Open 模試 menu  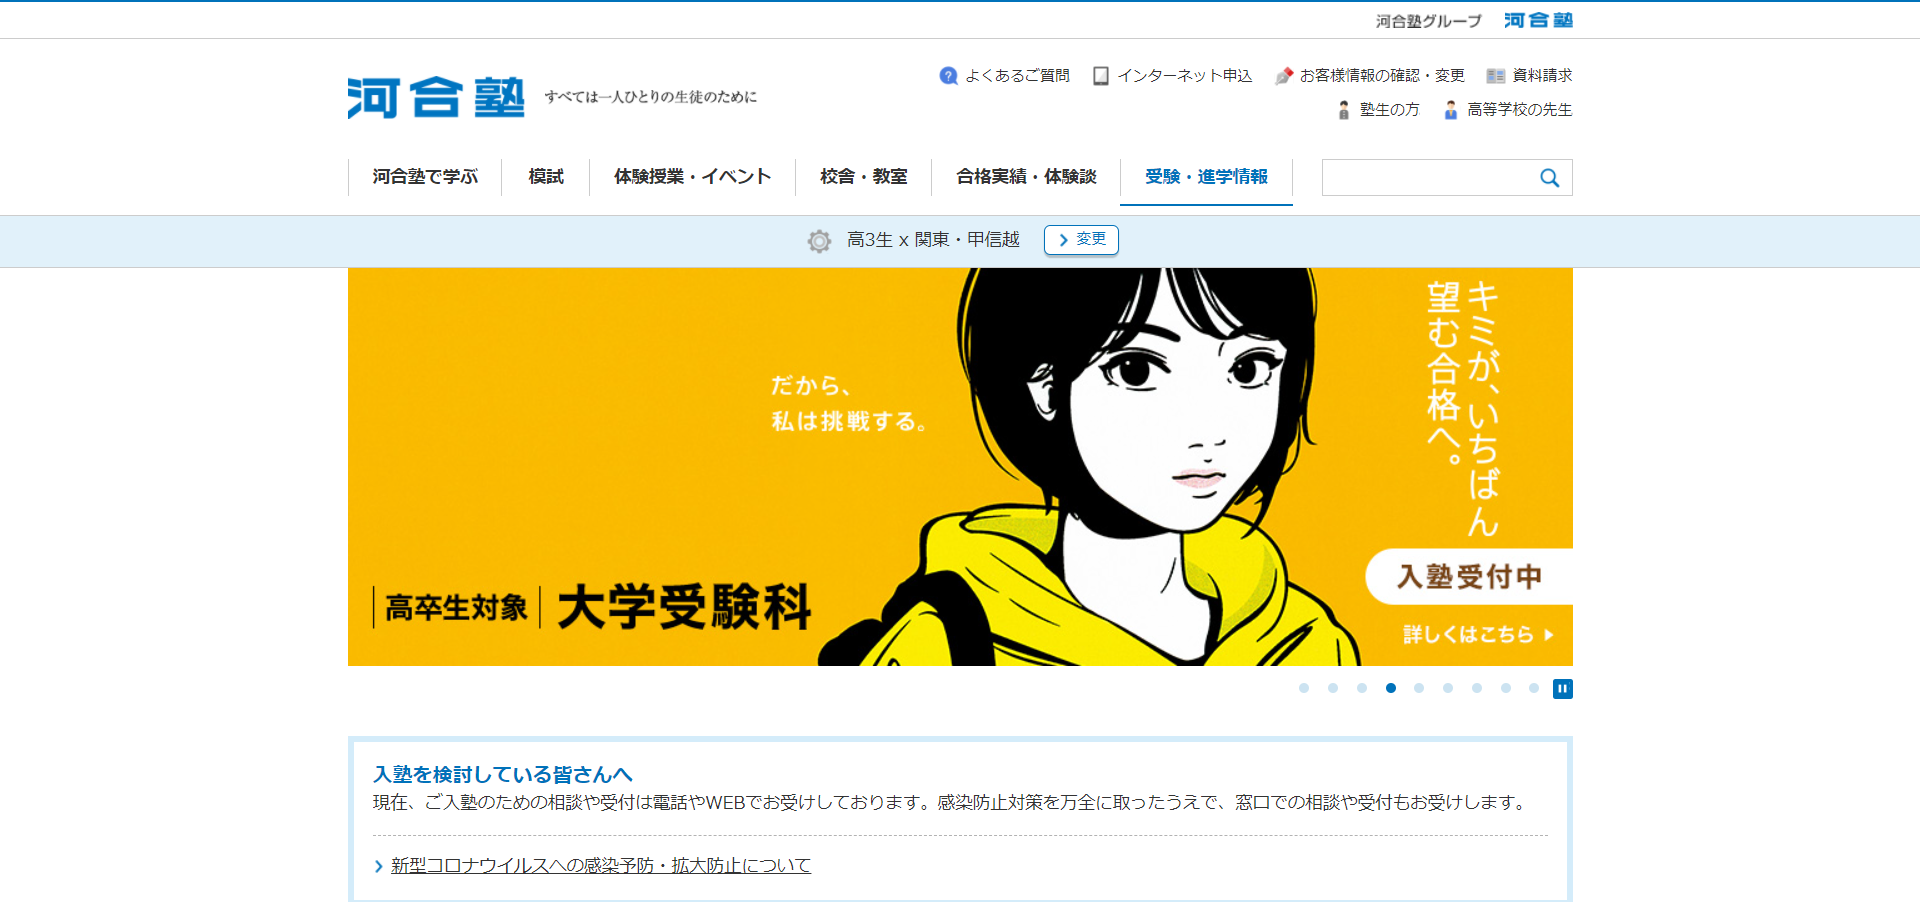tap(546, 177)
